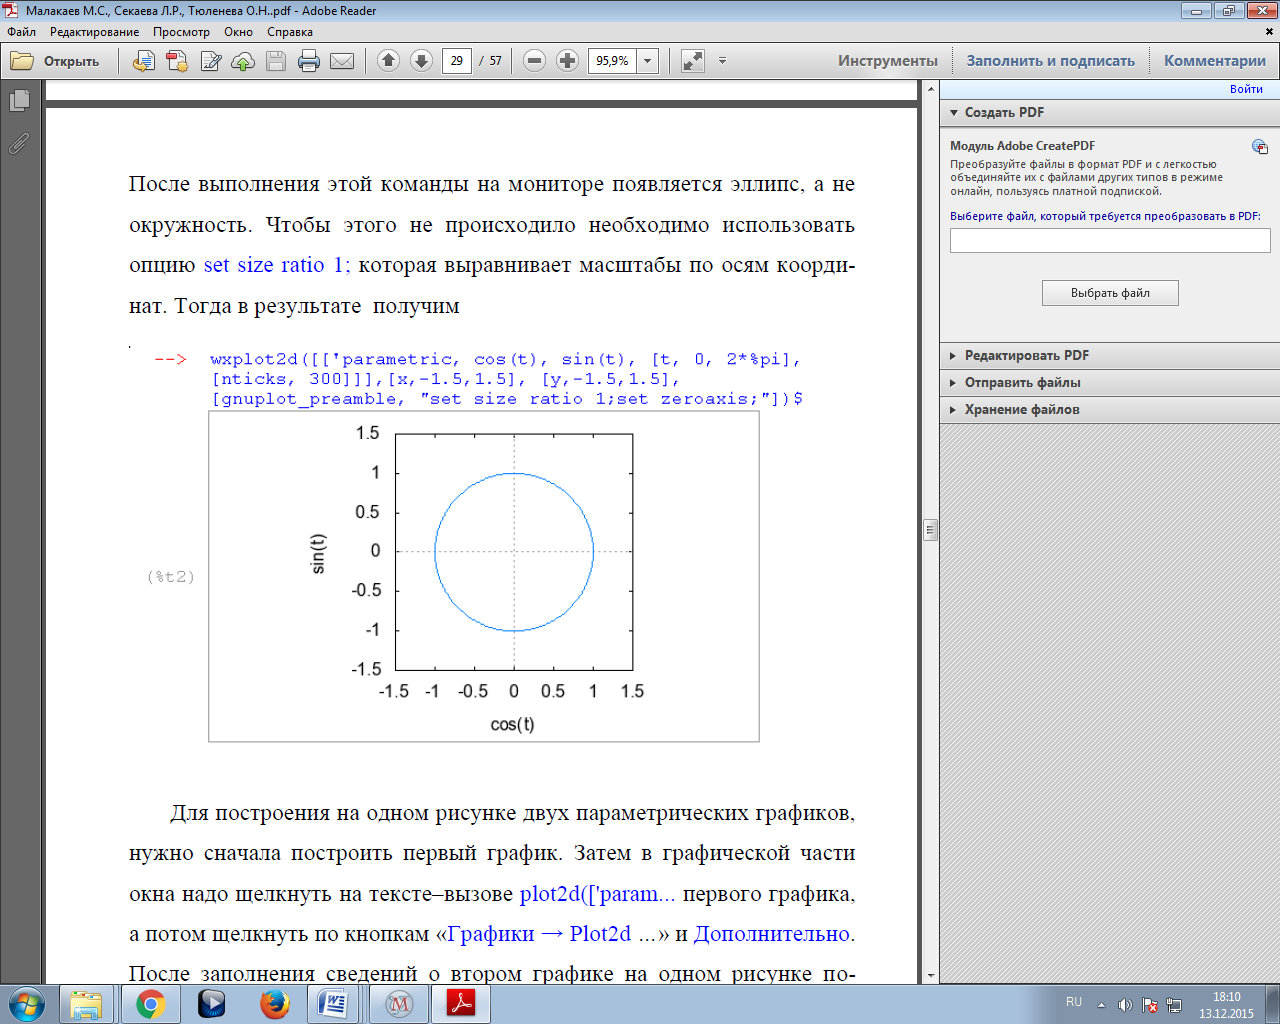Expand the Редактировать PDF section
Viewport: 1280px width, 1024px height.
[x=1026, y=355]
